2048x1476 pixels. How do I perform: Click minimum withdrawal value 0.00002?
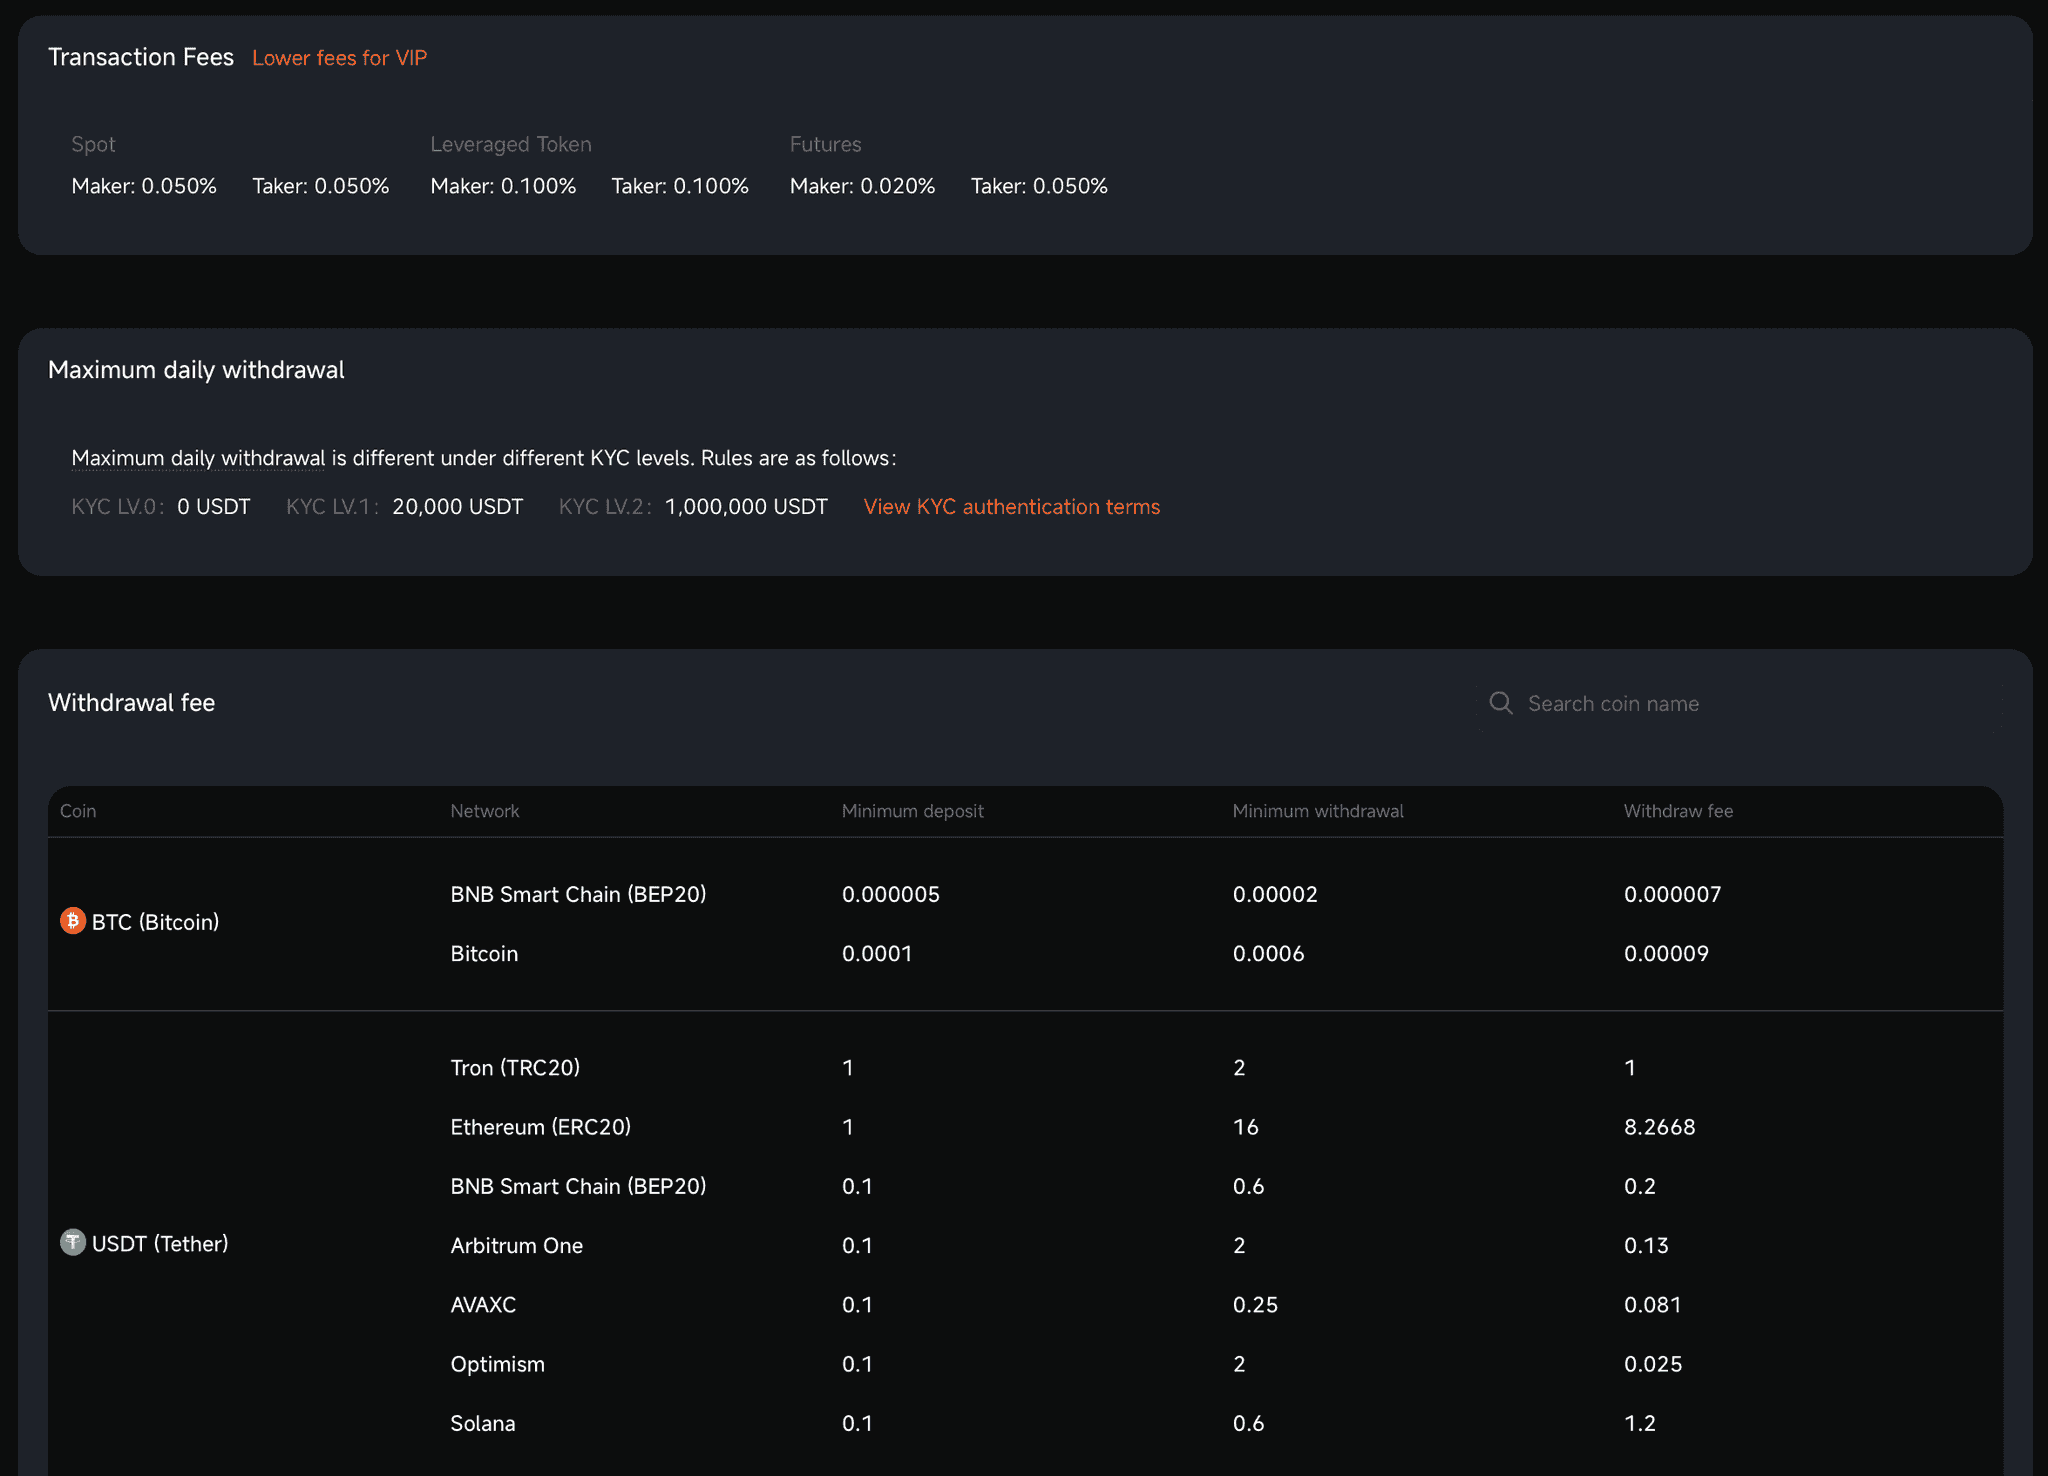[x=1275, y=894]
